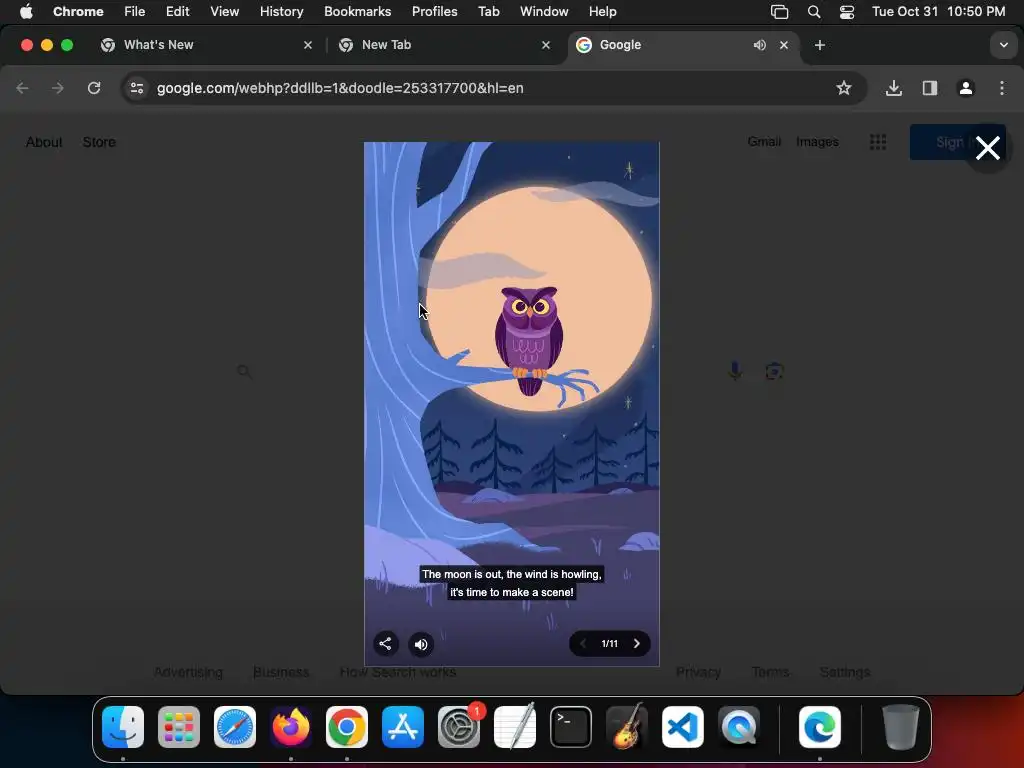Mute the Google tab audio
The height and width of the screenshot is (768, 1024).
pos(760,45)
